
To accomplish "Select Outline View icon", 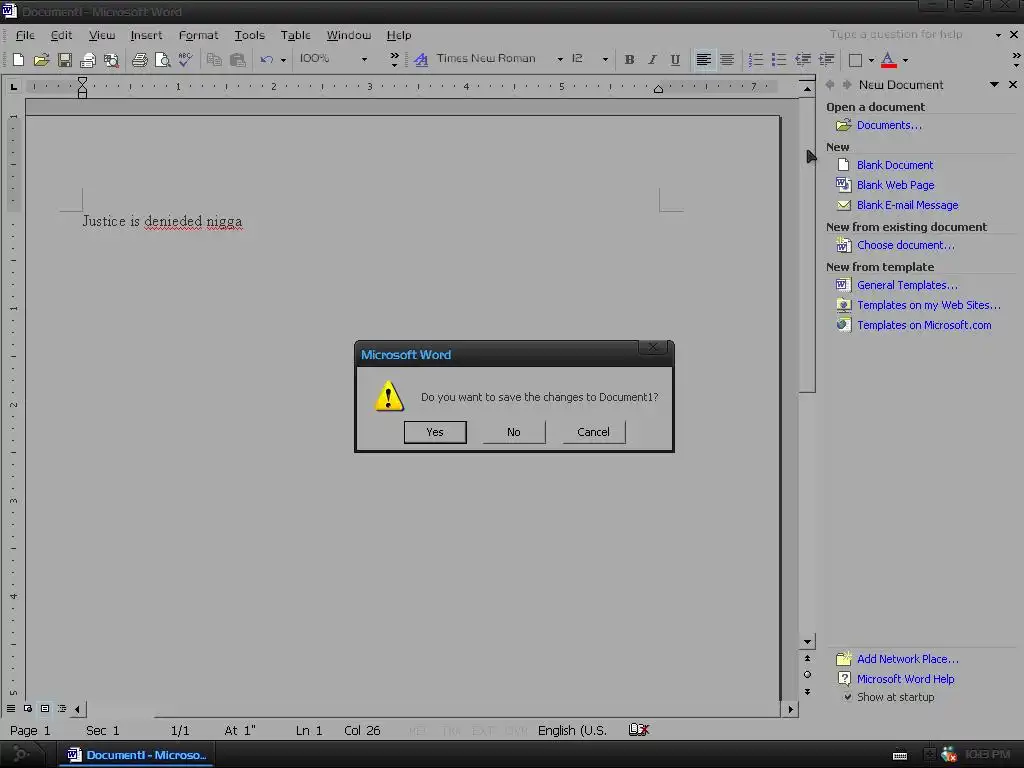I will [61, 709].
